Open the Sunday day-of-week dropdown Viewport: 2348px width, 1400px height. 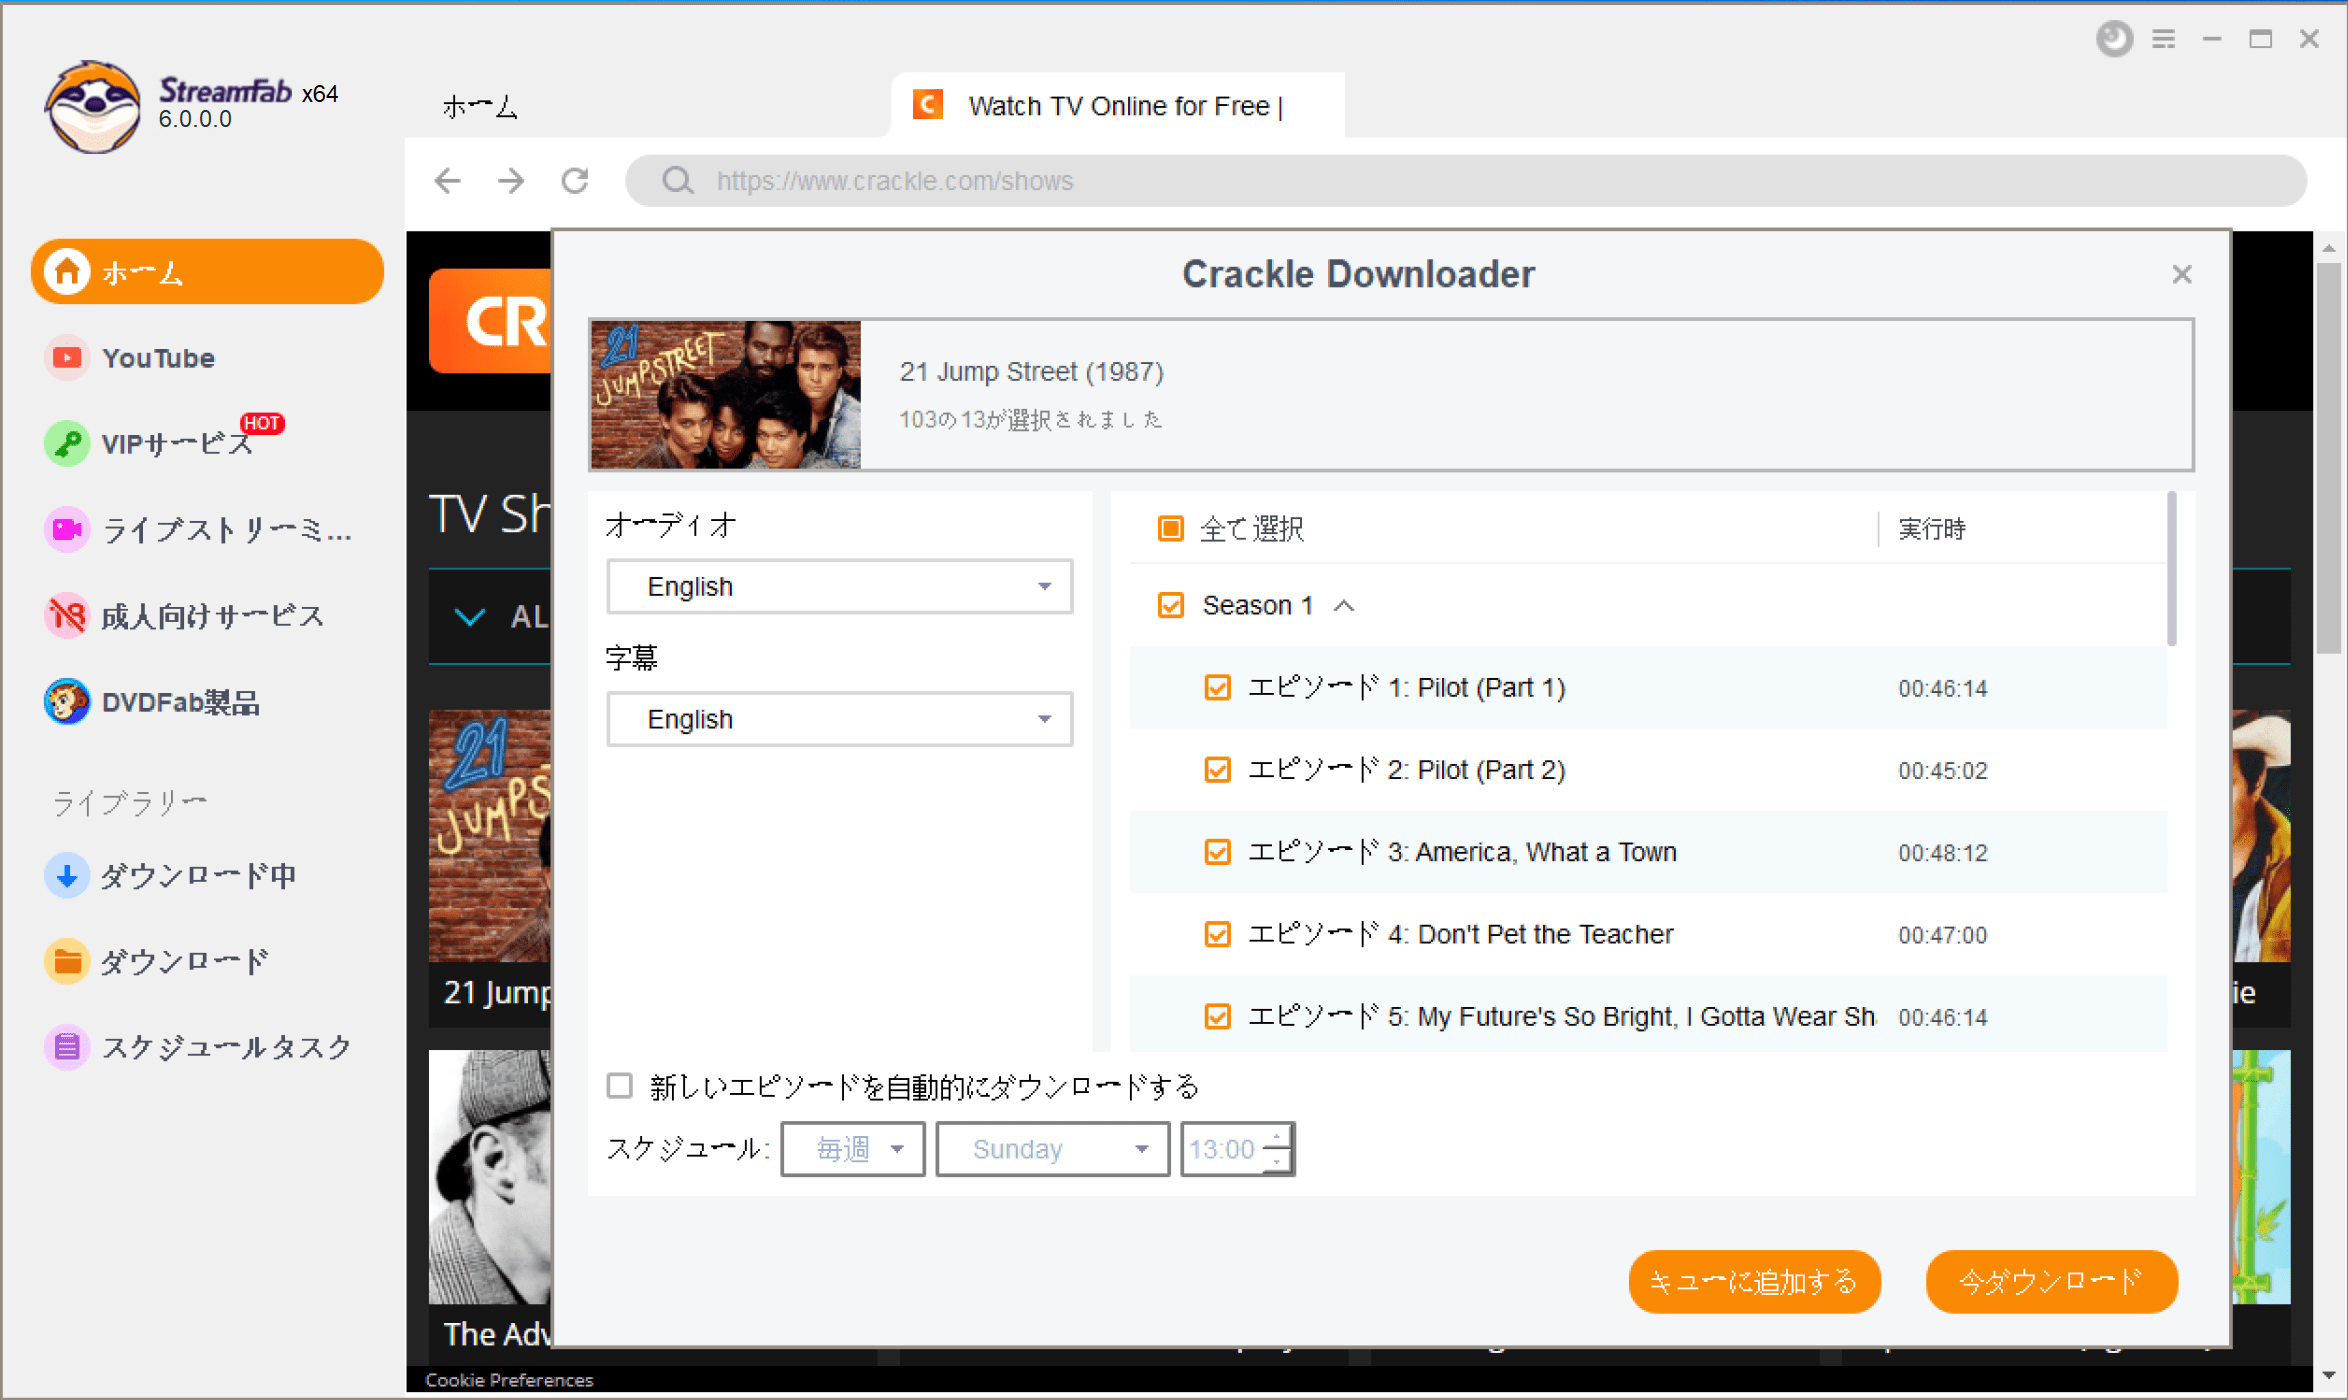[1052, 1149]
